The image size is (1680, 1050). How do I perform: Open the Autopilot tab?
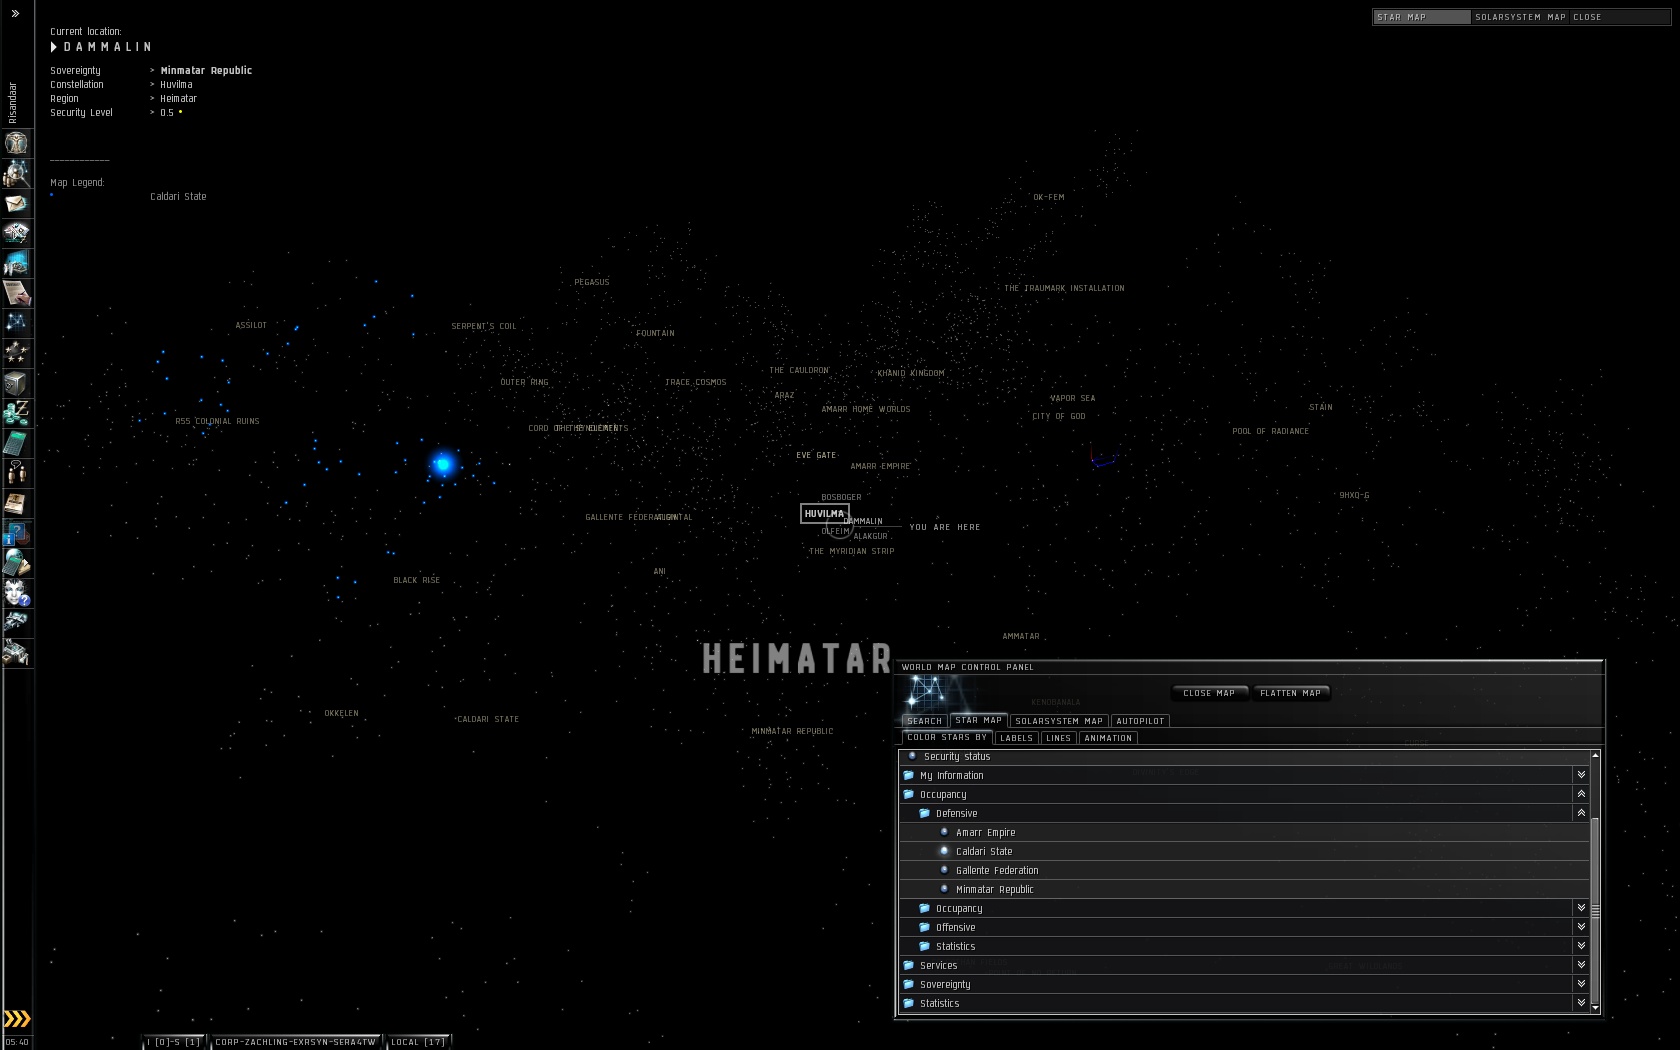(1140, 721)
